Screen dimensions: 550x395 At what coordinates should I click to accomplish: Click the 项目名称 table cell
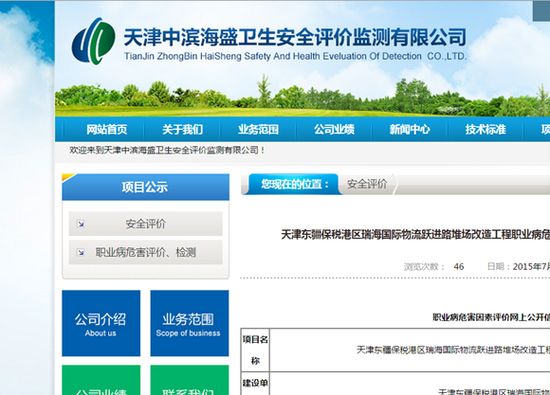pos(255,350)
